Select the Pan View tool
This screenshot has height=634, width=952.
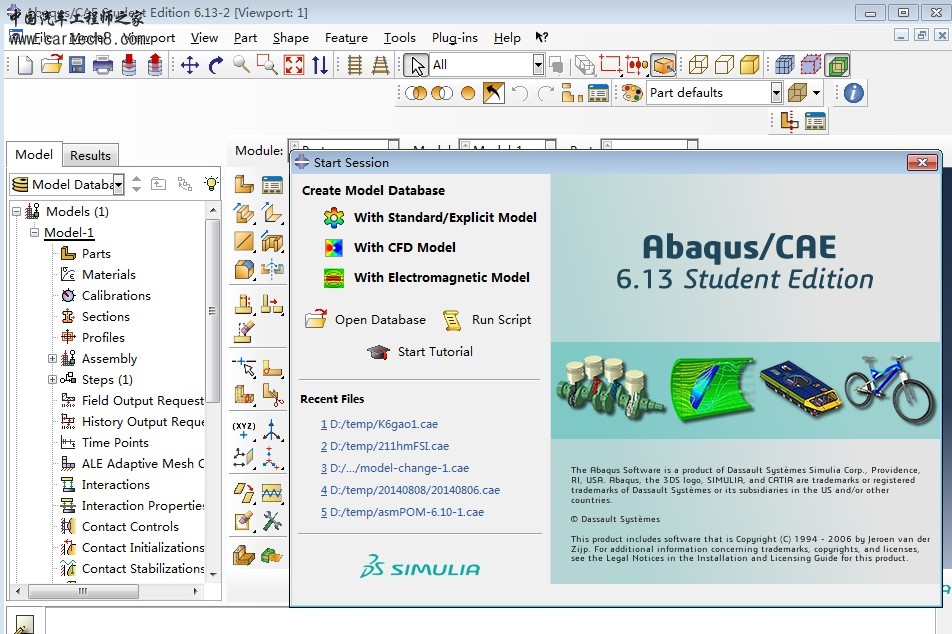(x=190, y=65)
